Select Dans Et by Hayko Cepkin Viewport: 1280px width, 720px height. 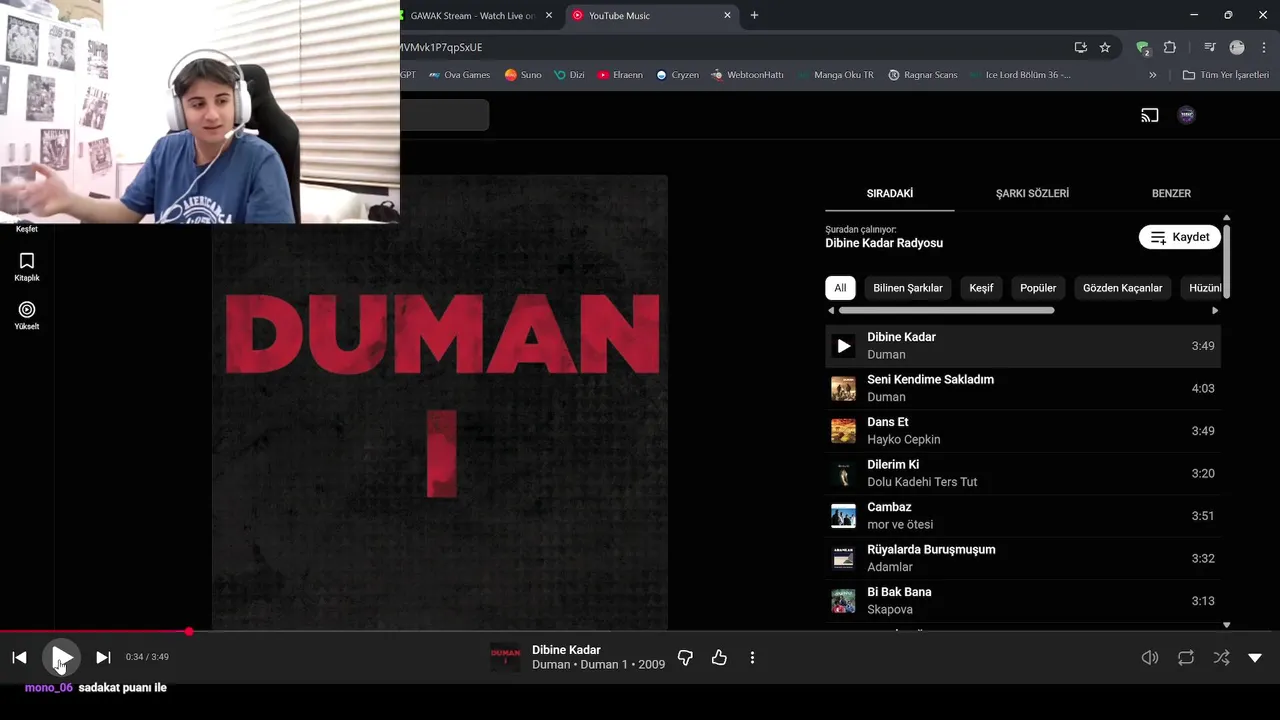coord(1023,431)
